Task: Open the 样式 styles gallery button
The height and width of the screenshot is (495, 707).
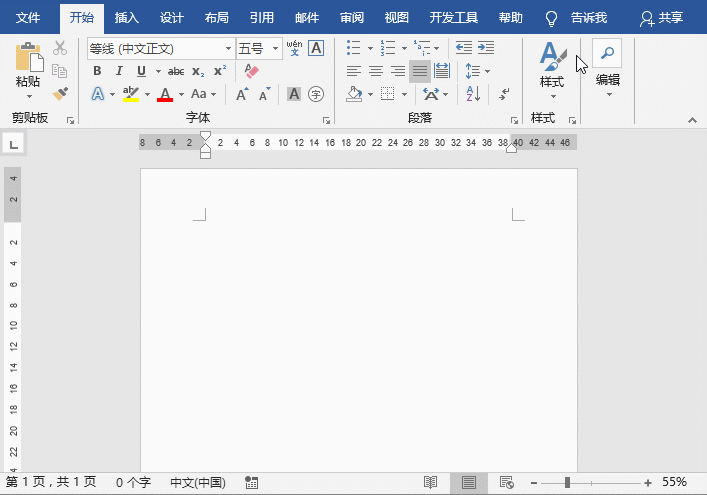Action: click(x=552, y=66)
